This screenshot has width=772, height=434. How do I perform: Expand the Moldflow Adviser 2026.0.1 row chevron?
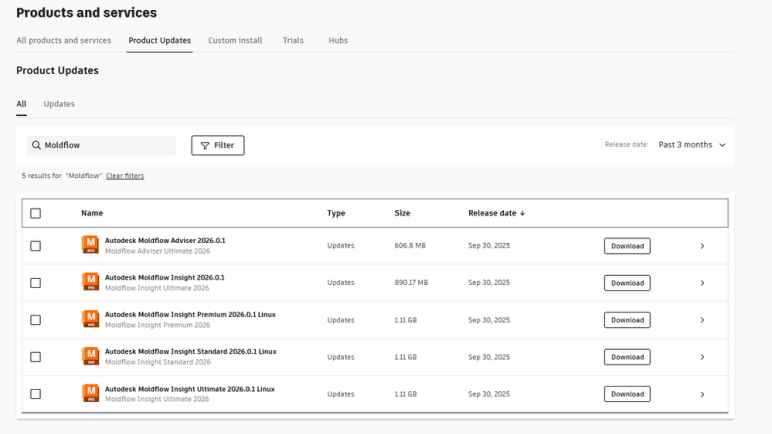click(x=702, y=246)
